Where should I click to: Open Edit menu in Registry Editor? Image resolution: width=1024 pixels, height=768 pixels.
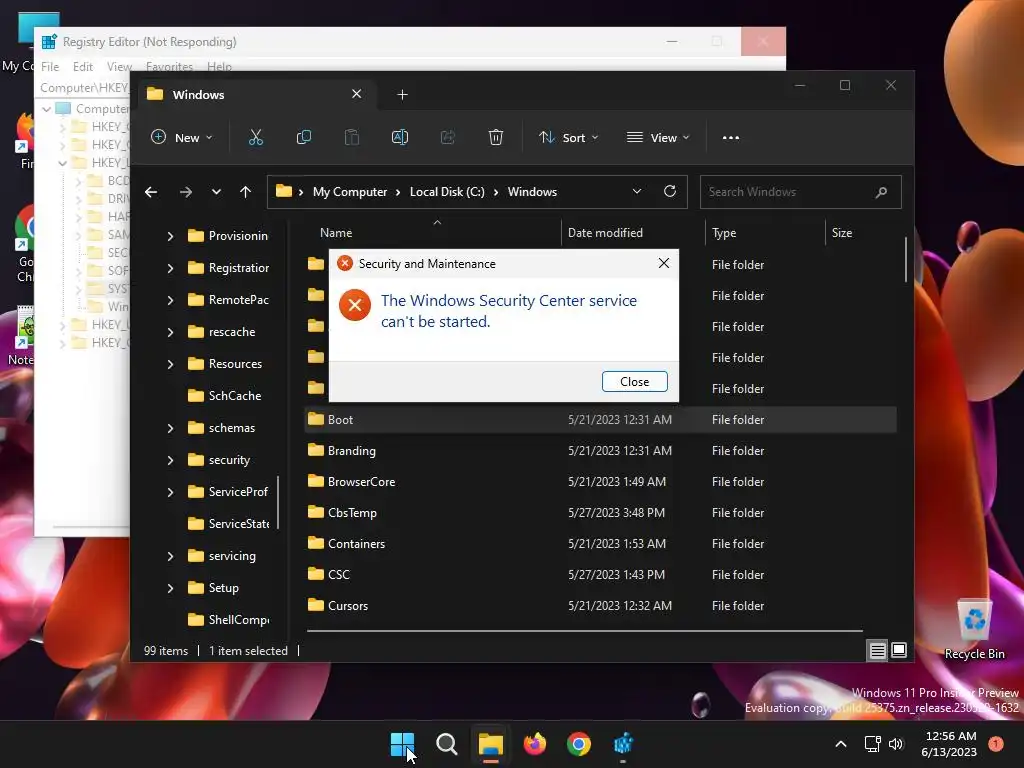82,67
